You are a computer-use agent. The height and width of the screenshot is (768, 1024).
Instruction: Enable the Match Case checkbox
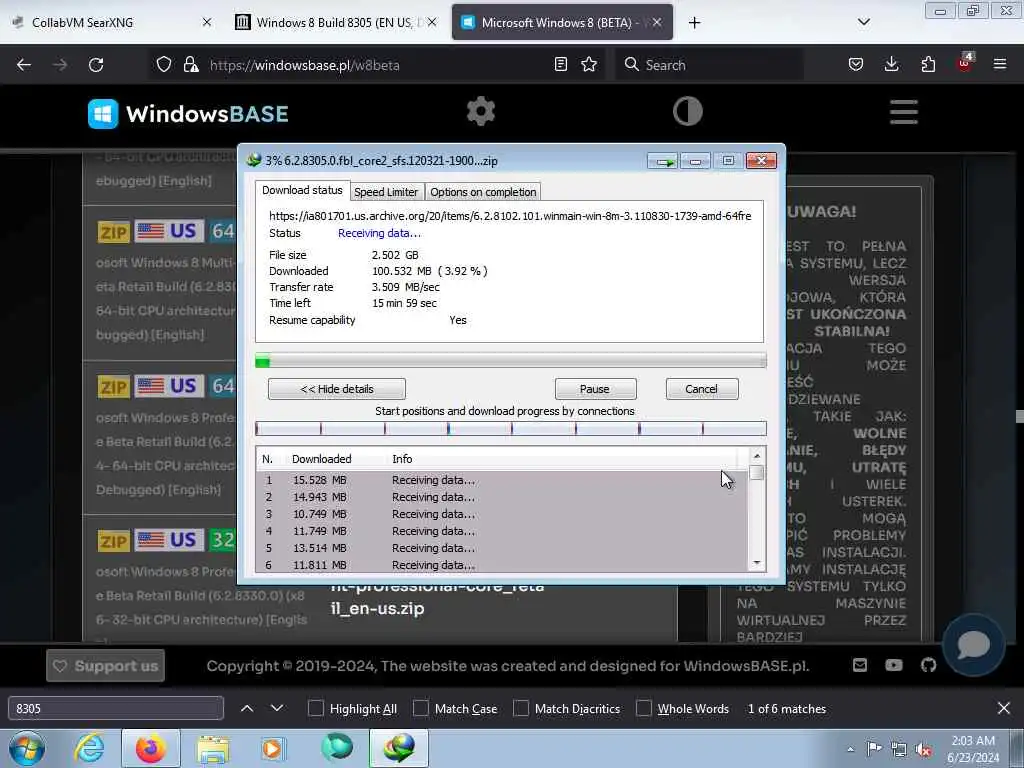421,709
